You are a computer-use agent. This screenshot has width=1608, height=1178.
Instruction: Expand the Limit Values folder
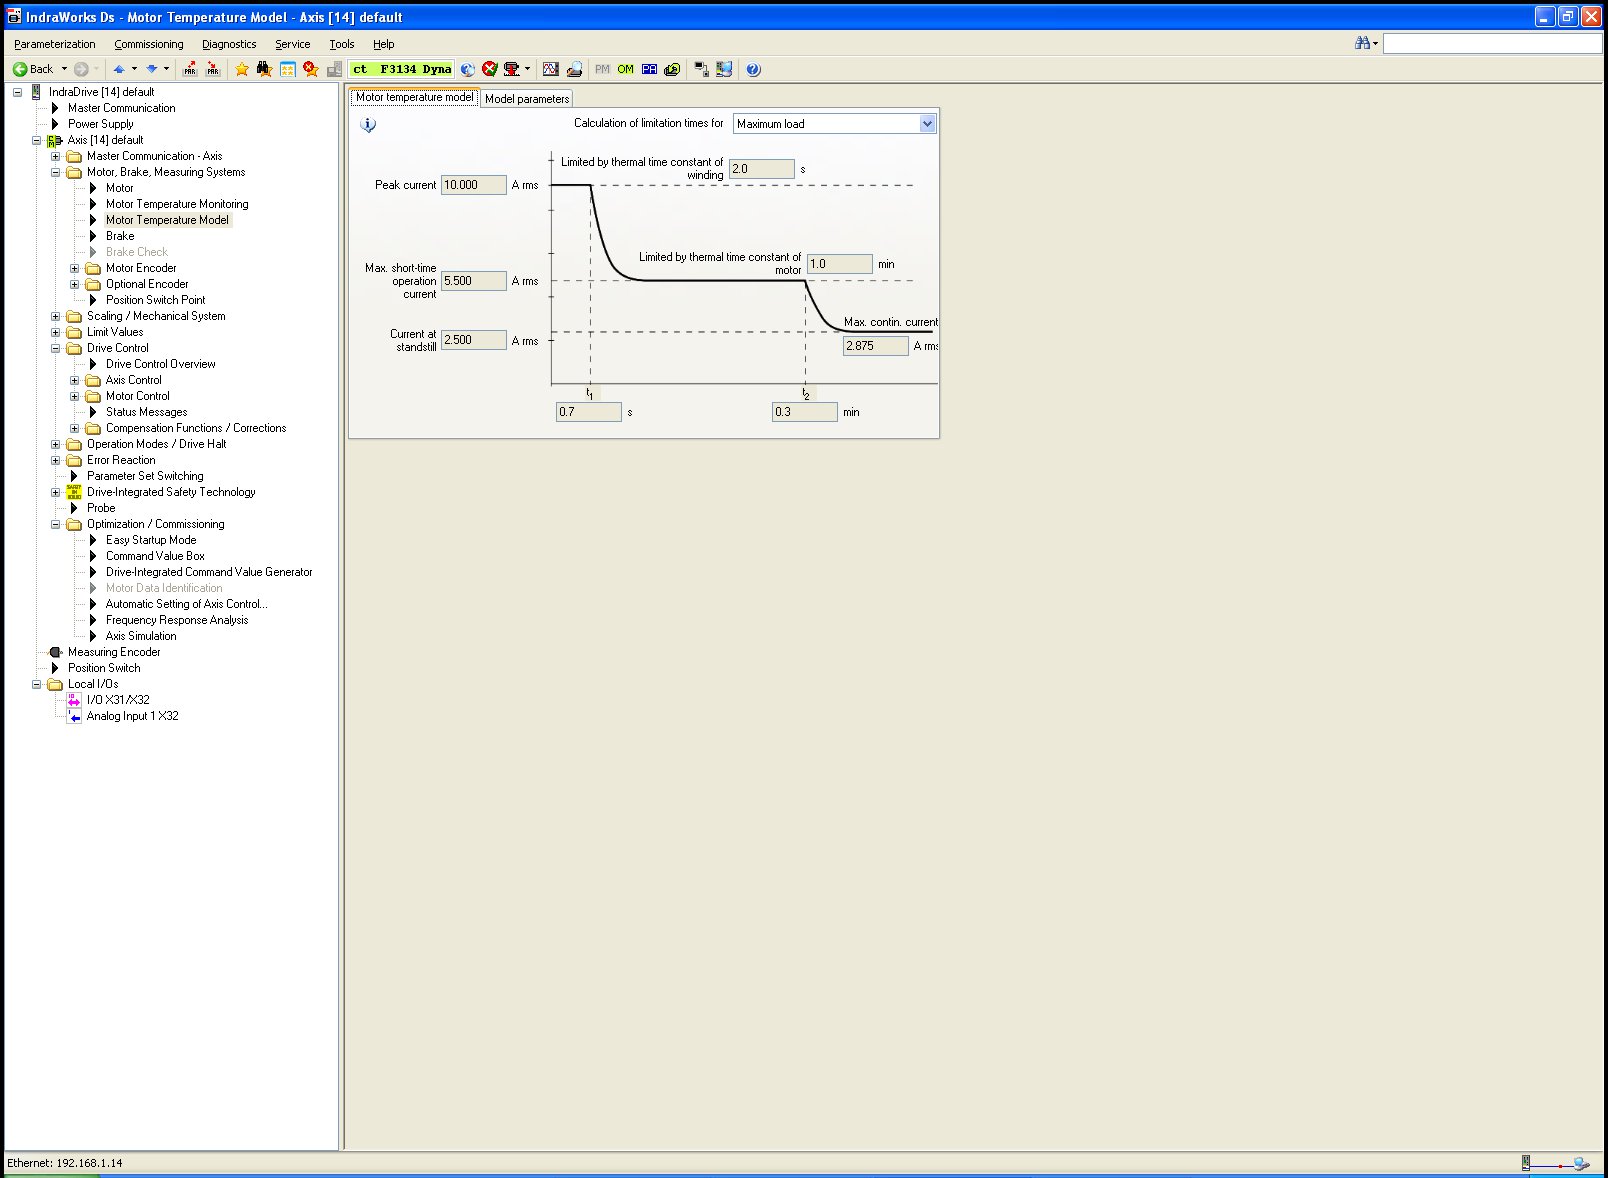[x=56, y=332]
